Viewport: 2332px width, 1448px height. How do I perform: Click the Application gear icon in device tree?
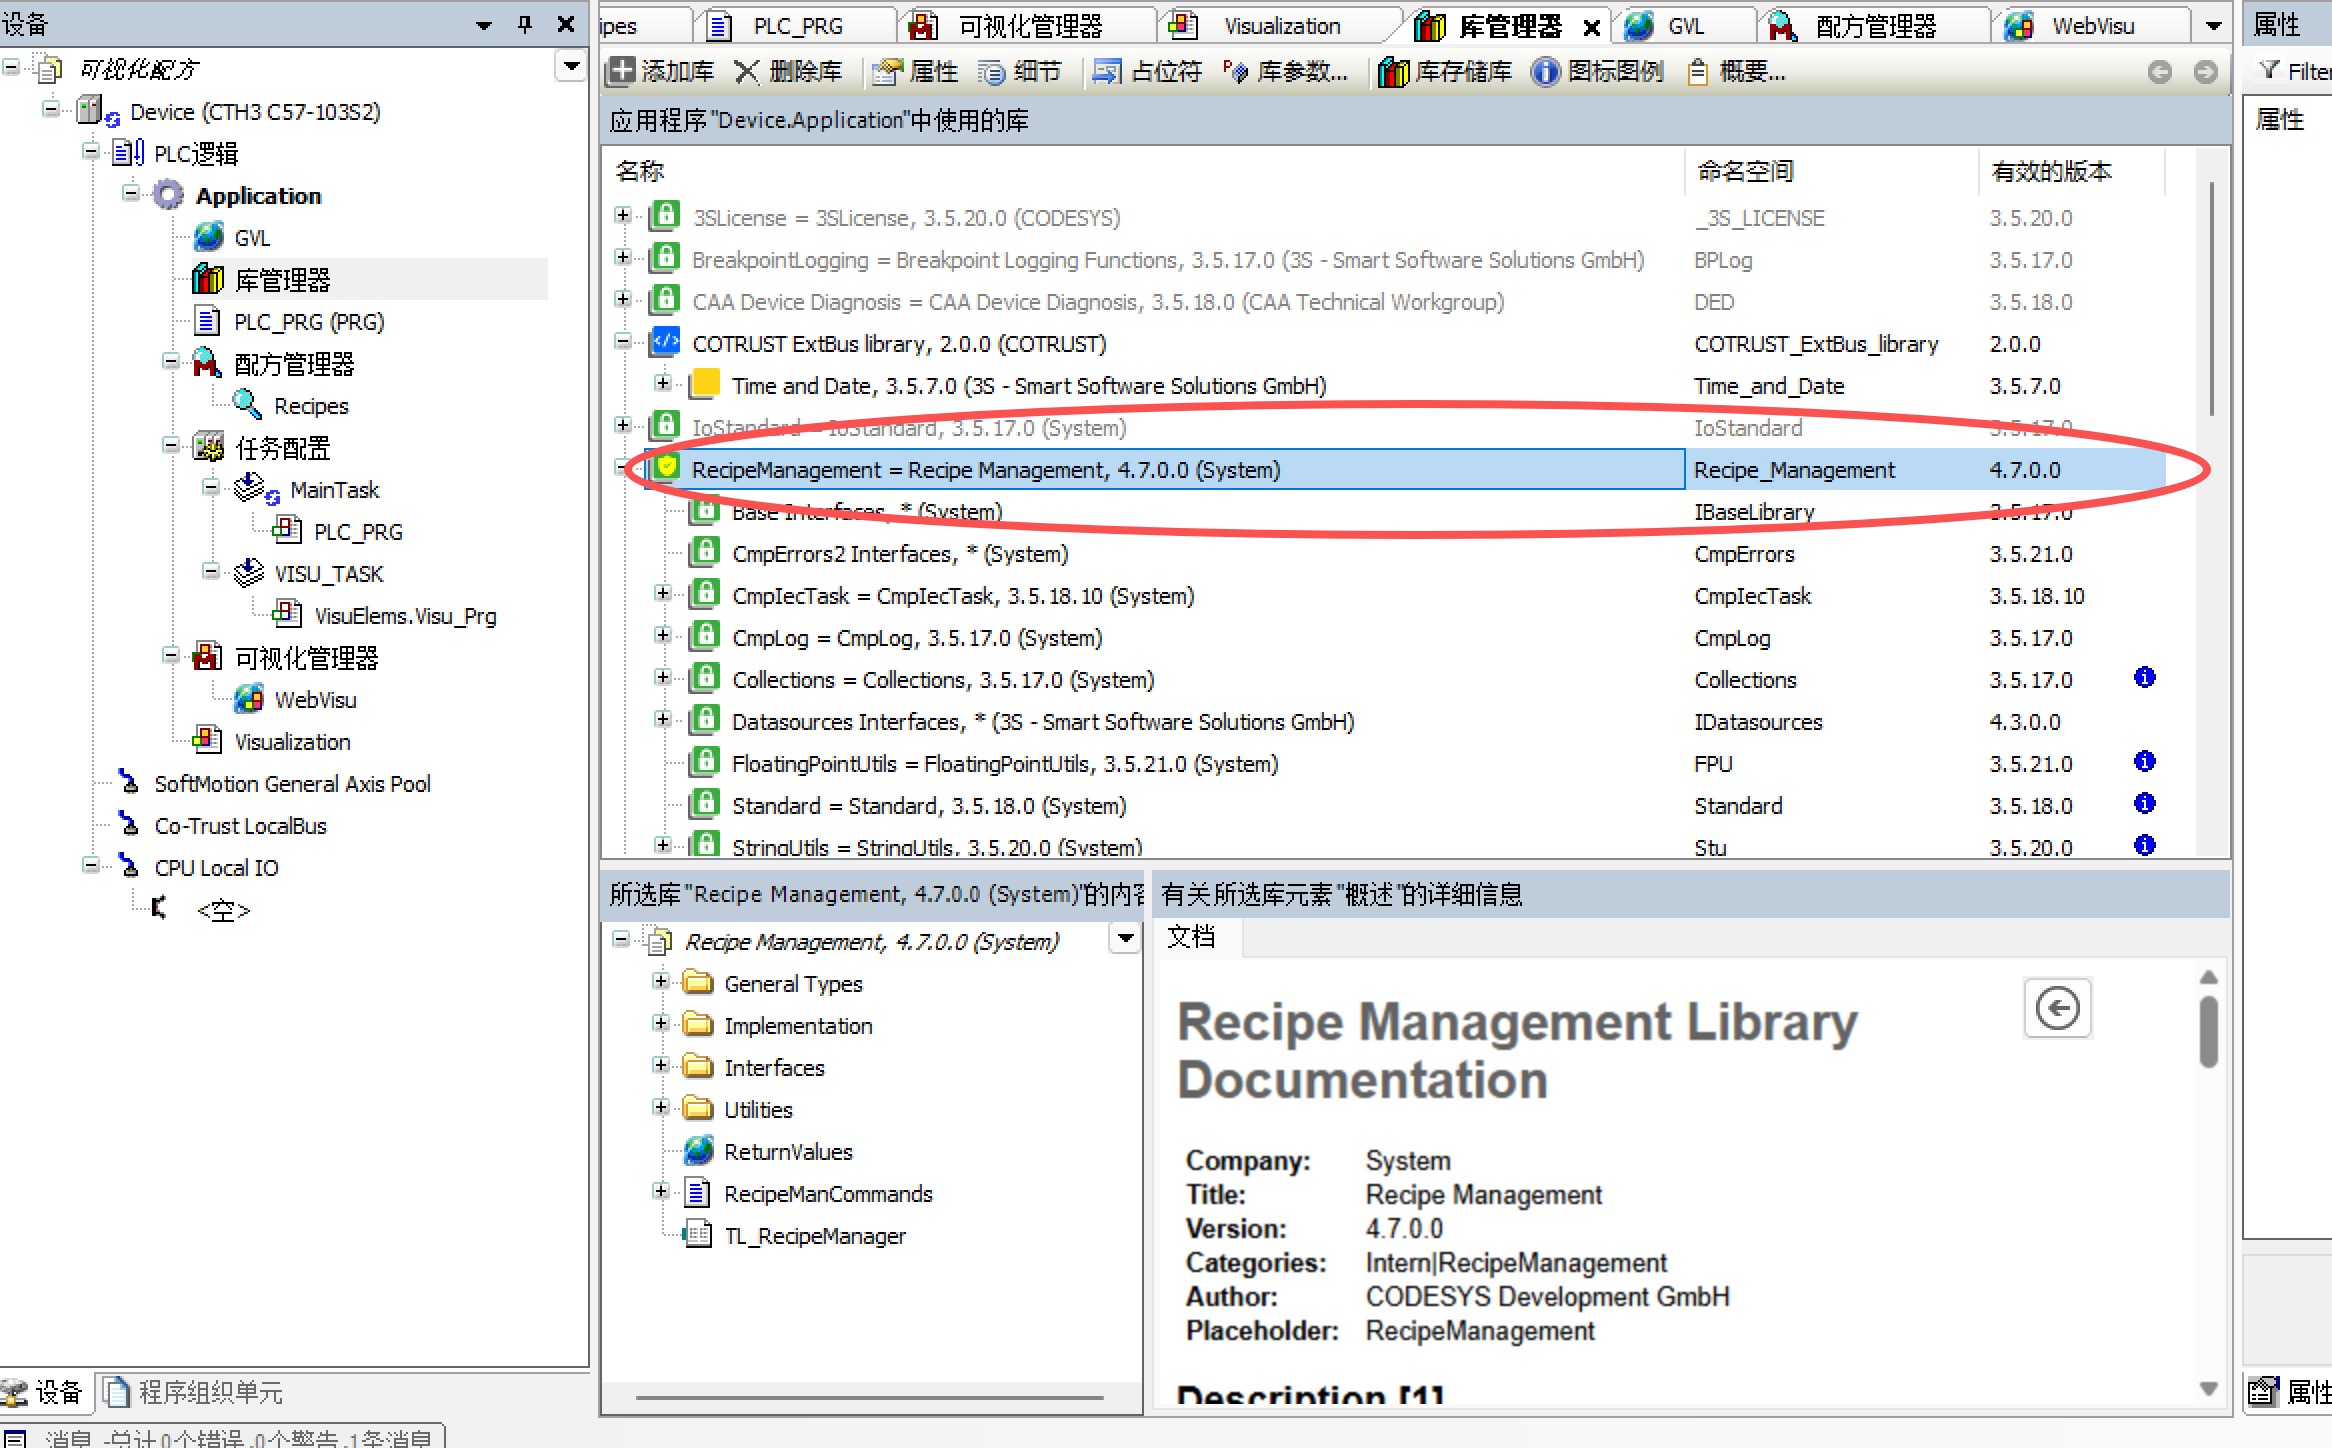(x=168, y=195)
